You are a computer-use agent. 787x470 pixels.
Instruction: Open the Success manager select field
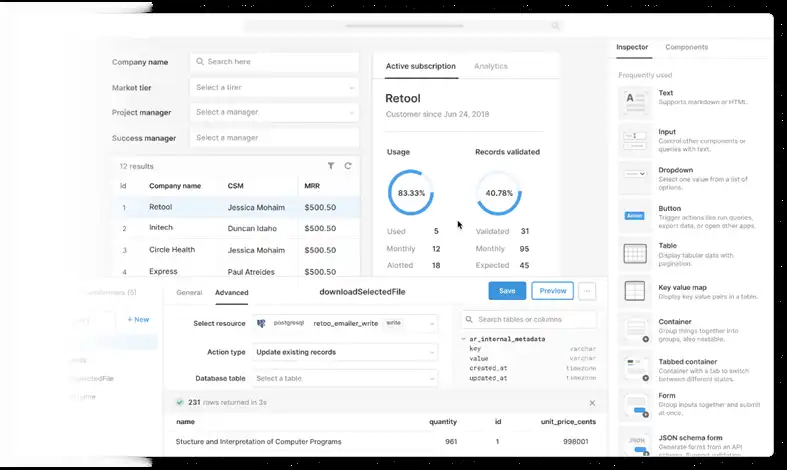click(x=275, y=138)
